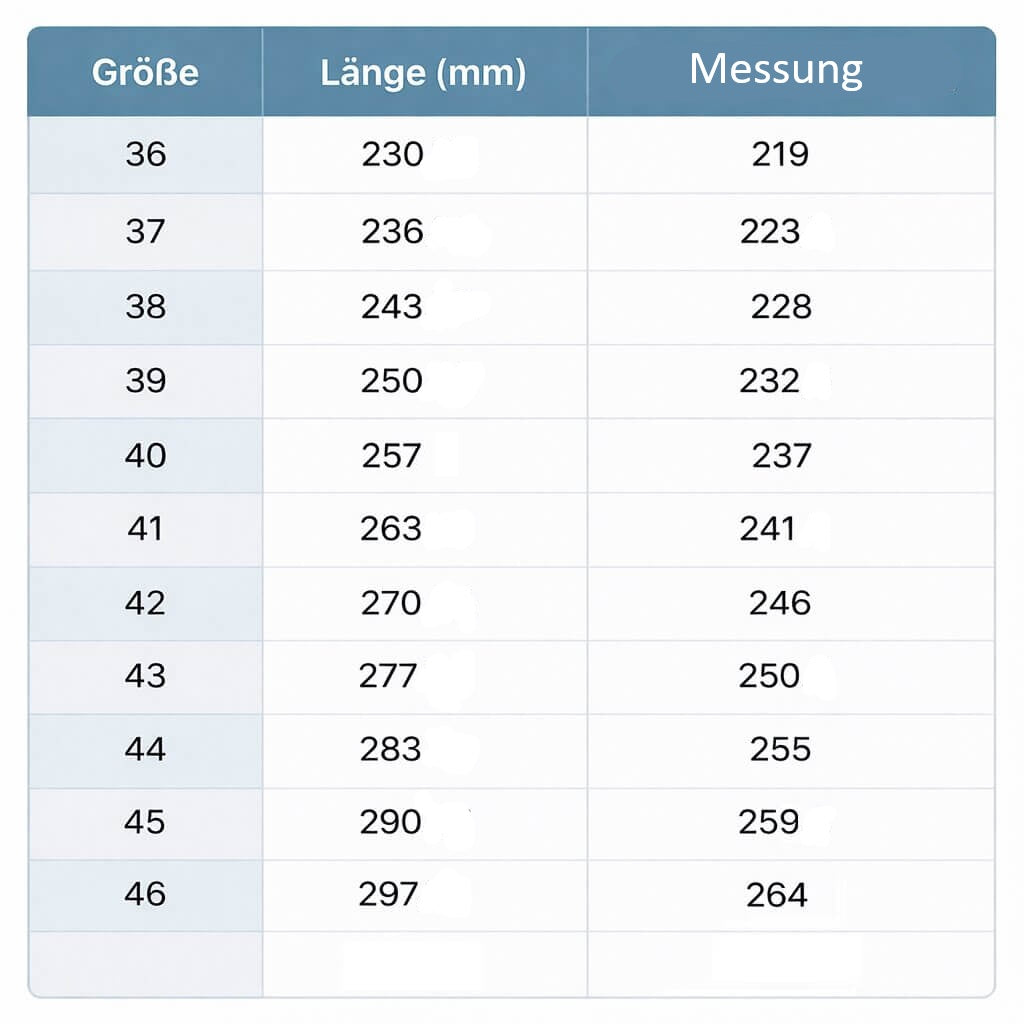Select the size 36 cell
This screenshot has height=1024, width=1024.
[x=146, y=155]
